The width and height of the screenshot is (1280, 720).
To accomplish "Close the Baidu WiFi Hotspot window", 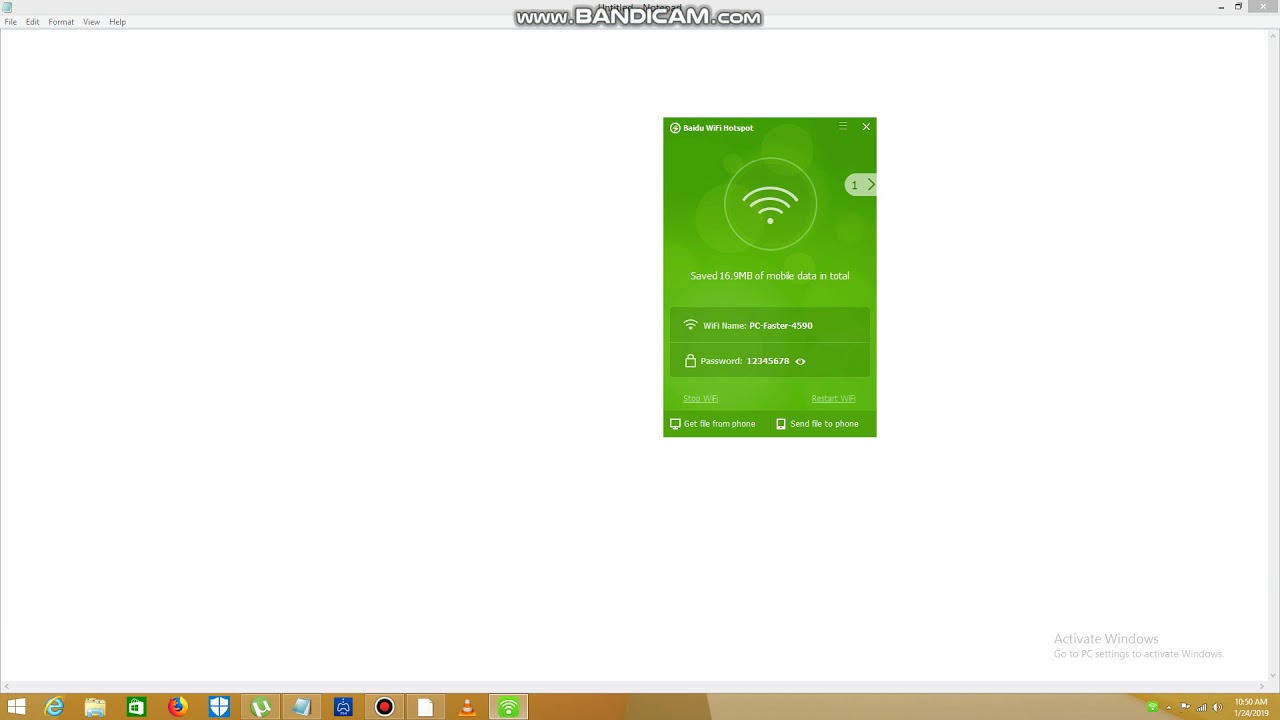I will click(866, 127).
